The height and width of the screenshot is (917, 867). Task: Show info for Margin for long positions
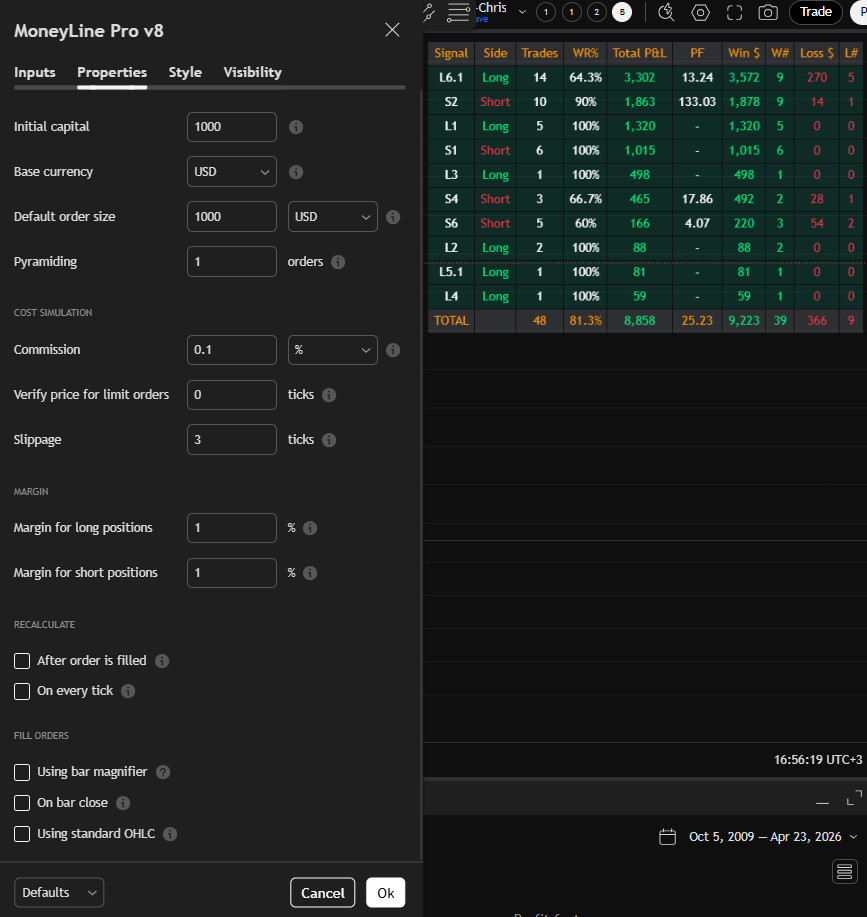click(310, 528)
